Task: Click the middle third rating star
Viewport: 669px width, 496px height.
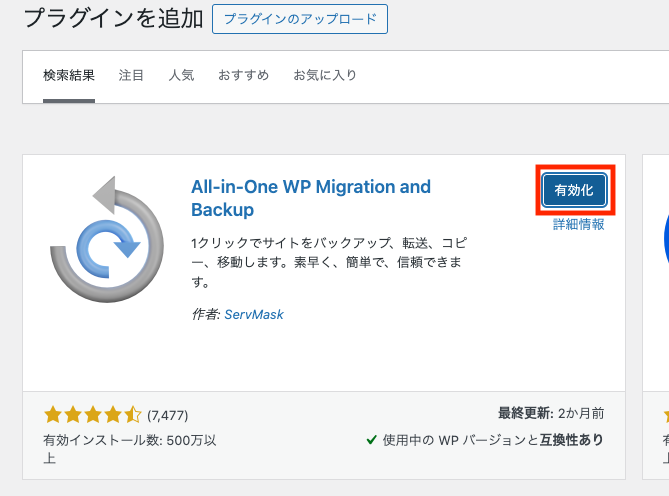Action: click(93, 414)
